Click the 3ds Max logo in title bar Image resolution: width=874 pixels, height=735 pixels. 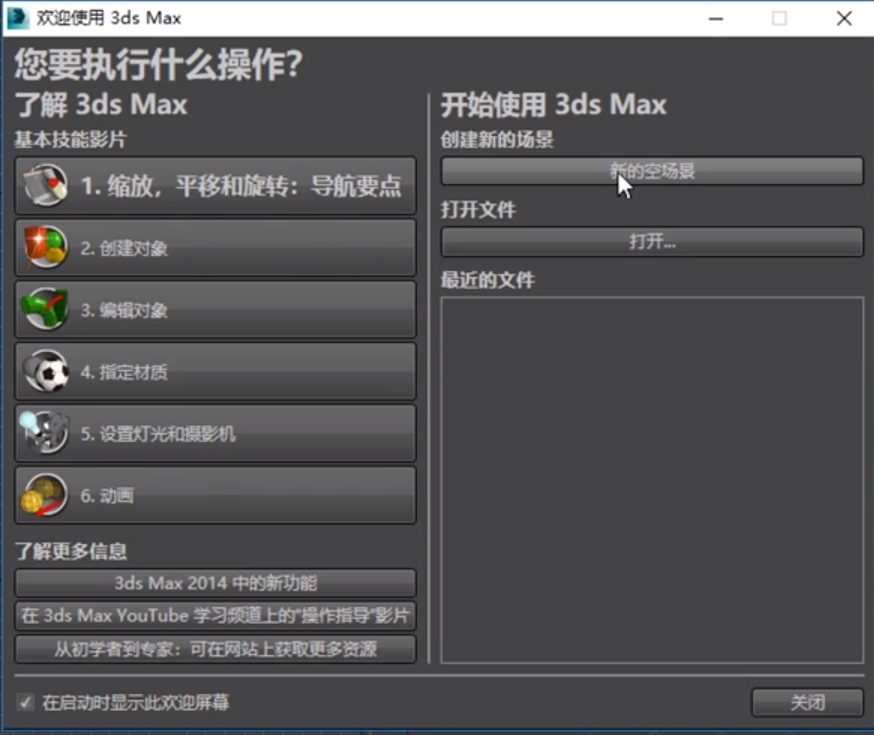point(16,17)
